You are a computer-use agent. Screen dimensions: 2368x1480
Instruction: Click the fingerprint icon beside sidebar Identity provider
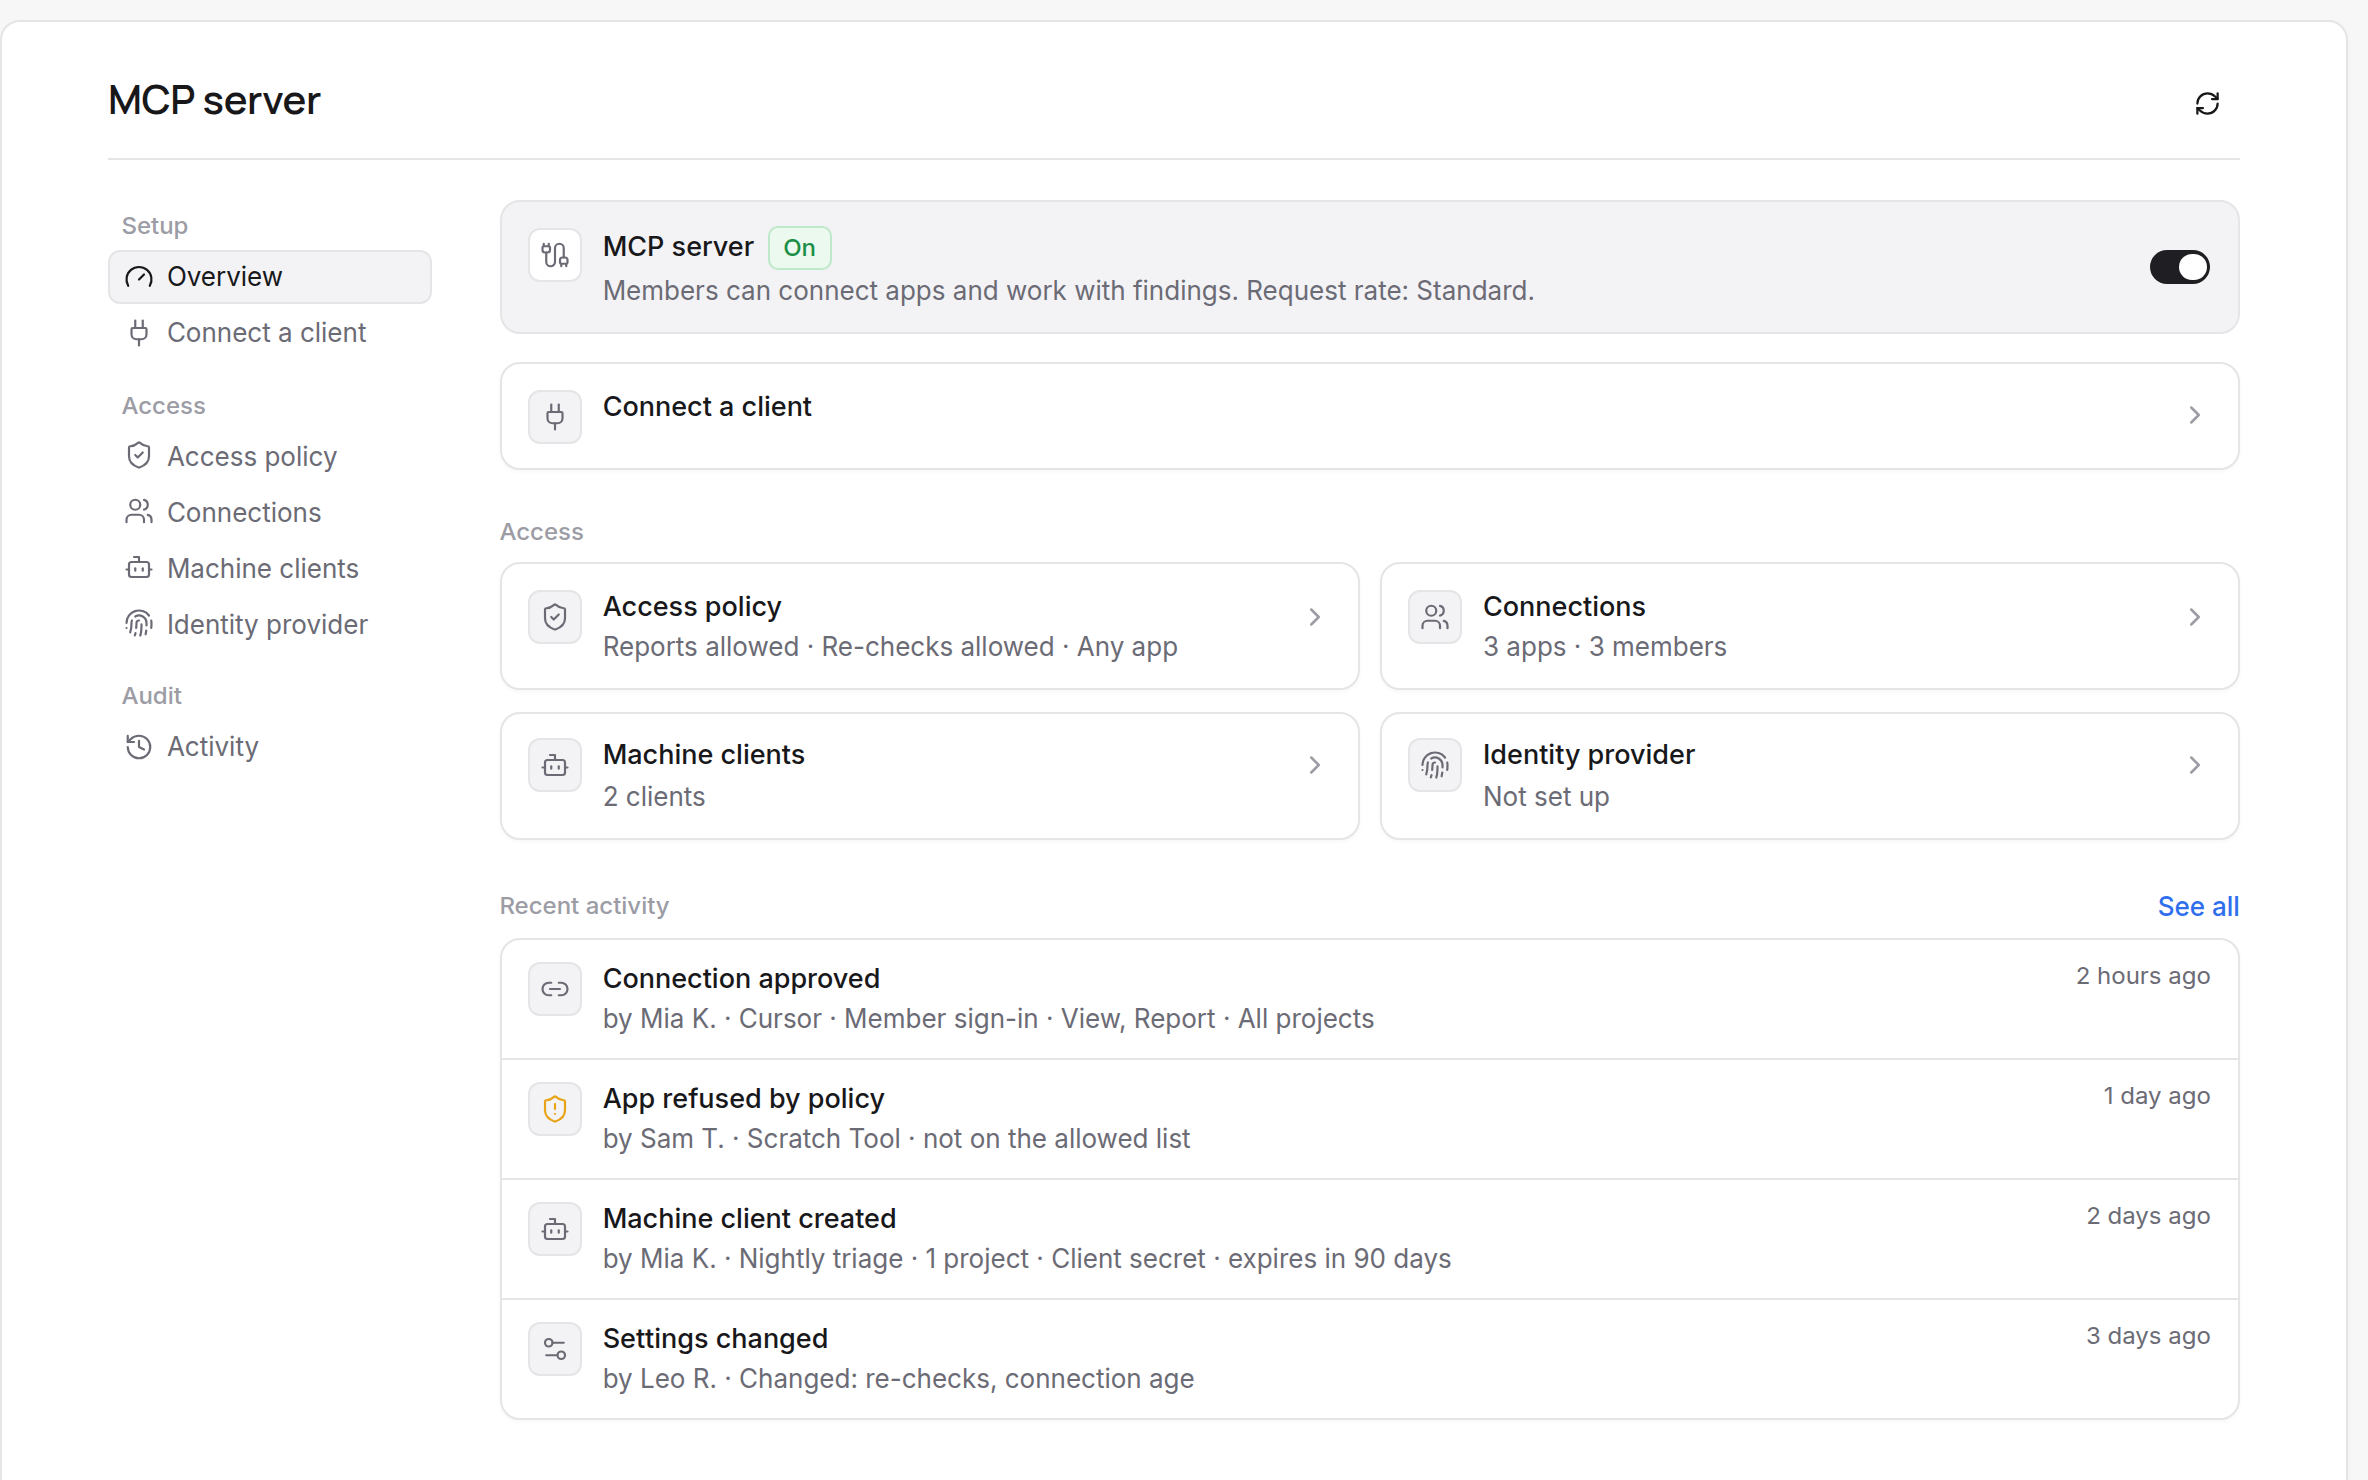[x=139, y=624]
